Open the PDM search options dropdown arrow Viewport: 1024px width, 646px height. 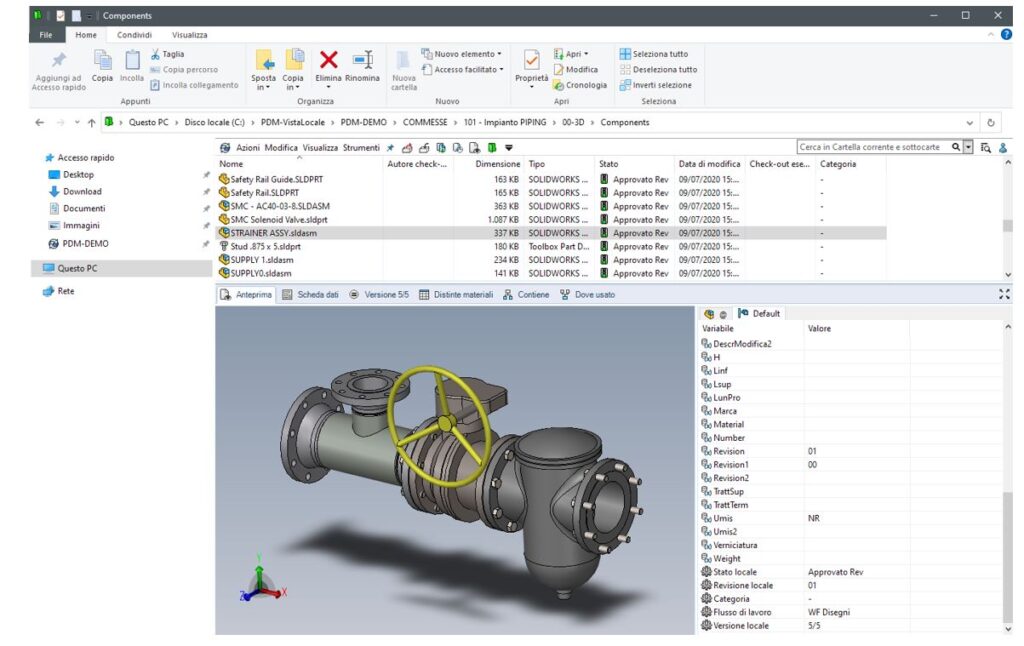968,147
